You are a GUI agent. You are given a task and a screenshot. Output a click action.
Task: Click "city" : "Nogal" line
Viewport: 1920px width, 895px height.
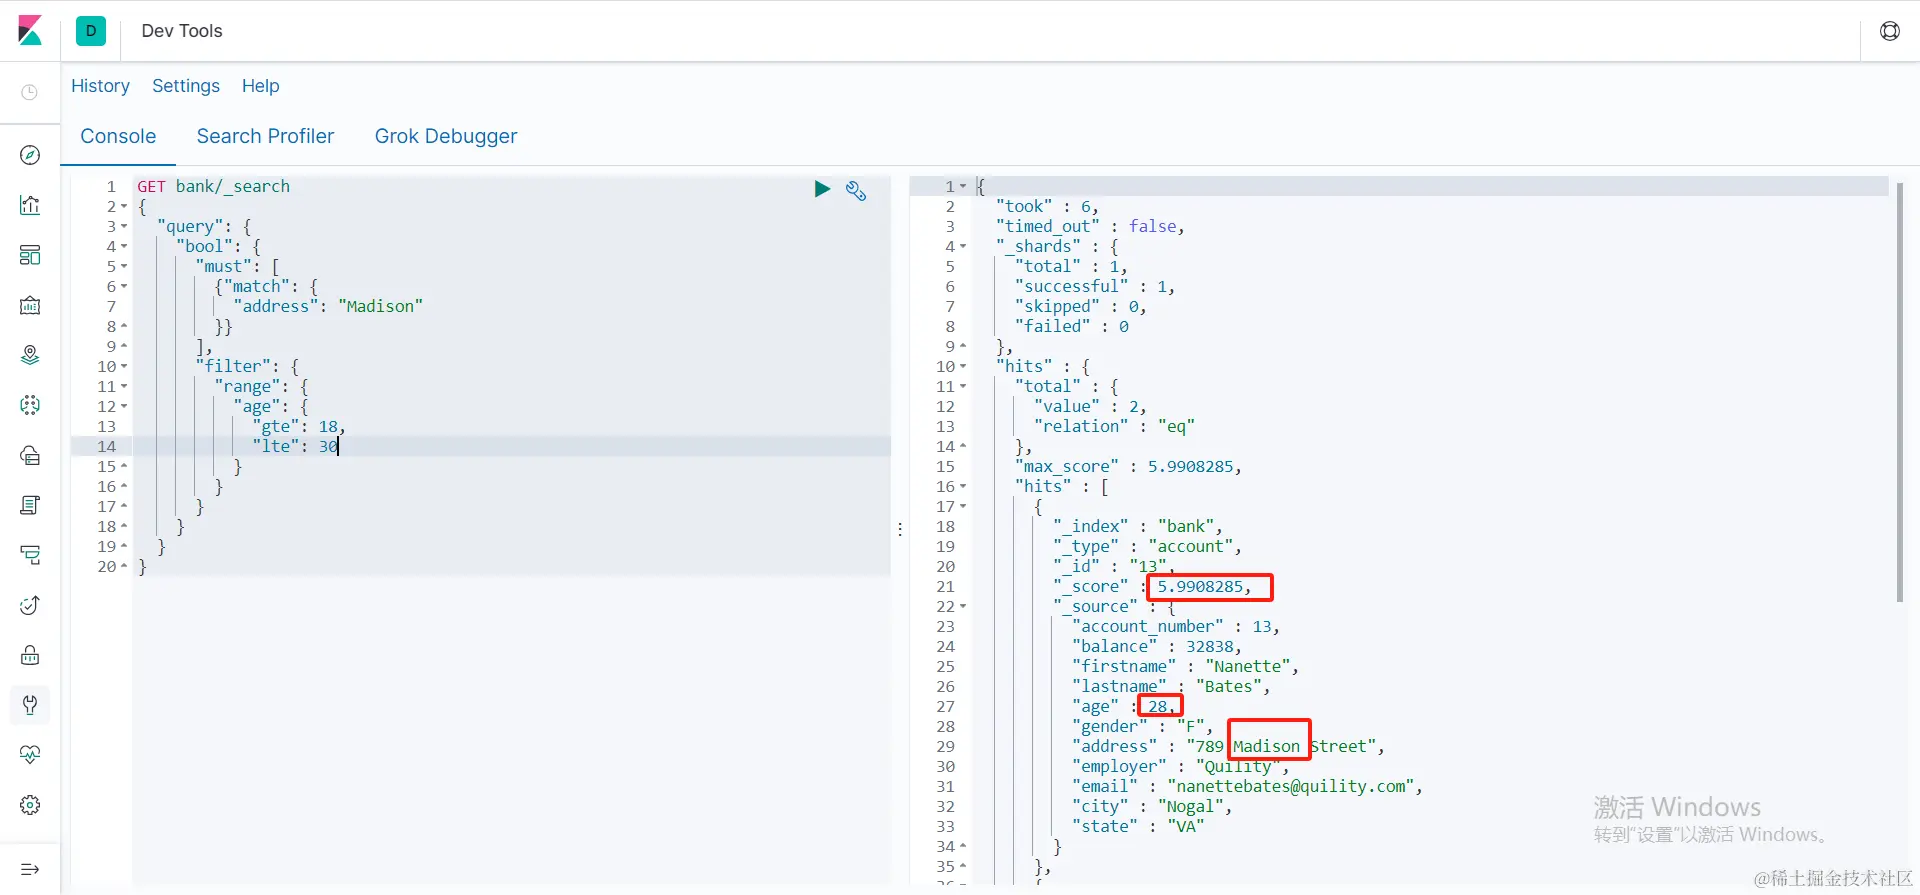click(x=1152, y=806)
